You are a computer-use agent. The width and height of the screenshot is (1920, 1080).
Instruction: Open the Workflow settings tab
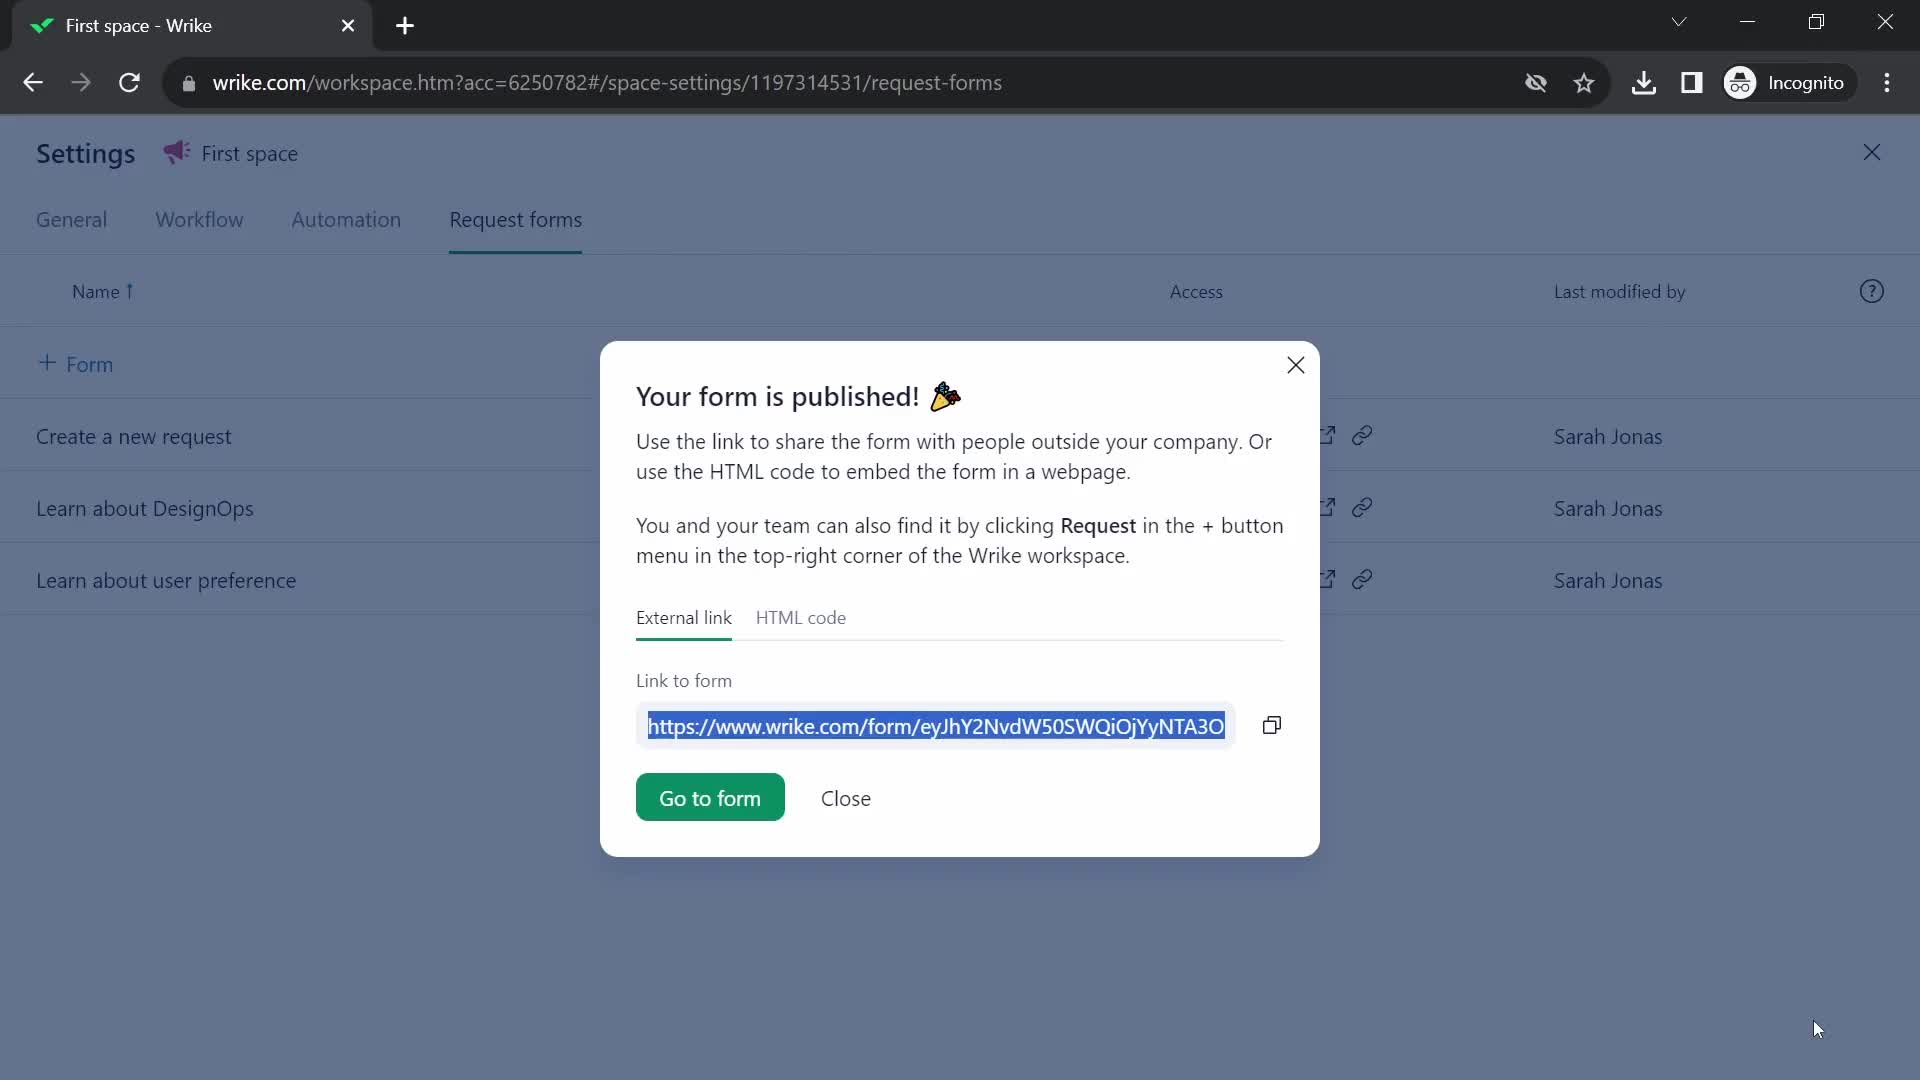click(x=199, y=220)
